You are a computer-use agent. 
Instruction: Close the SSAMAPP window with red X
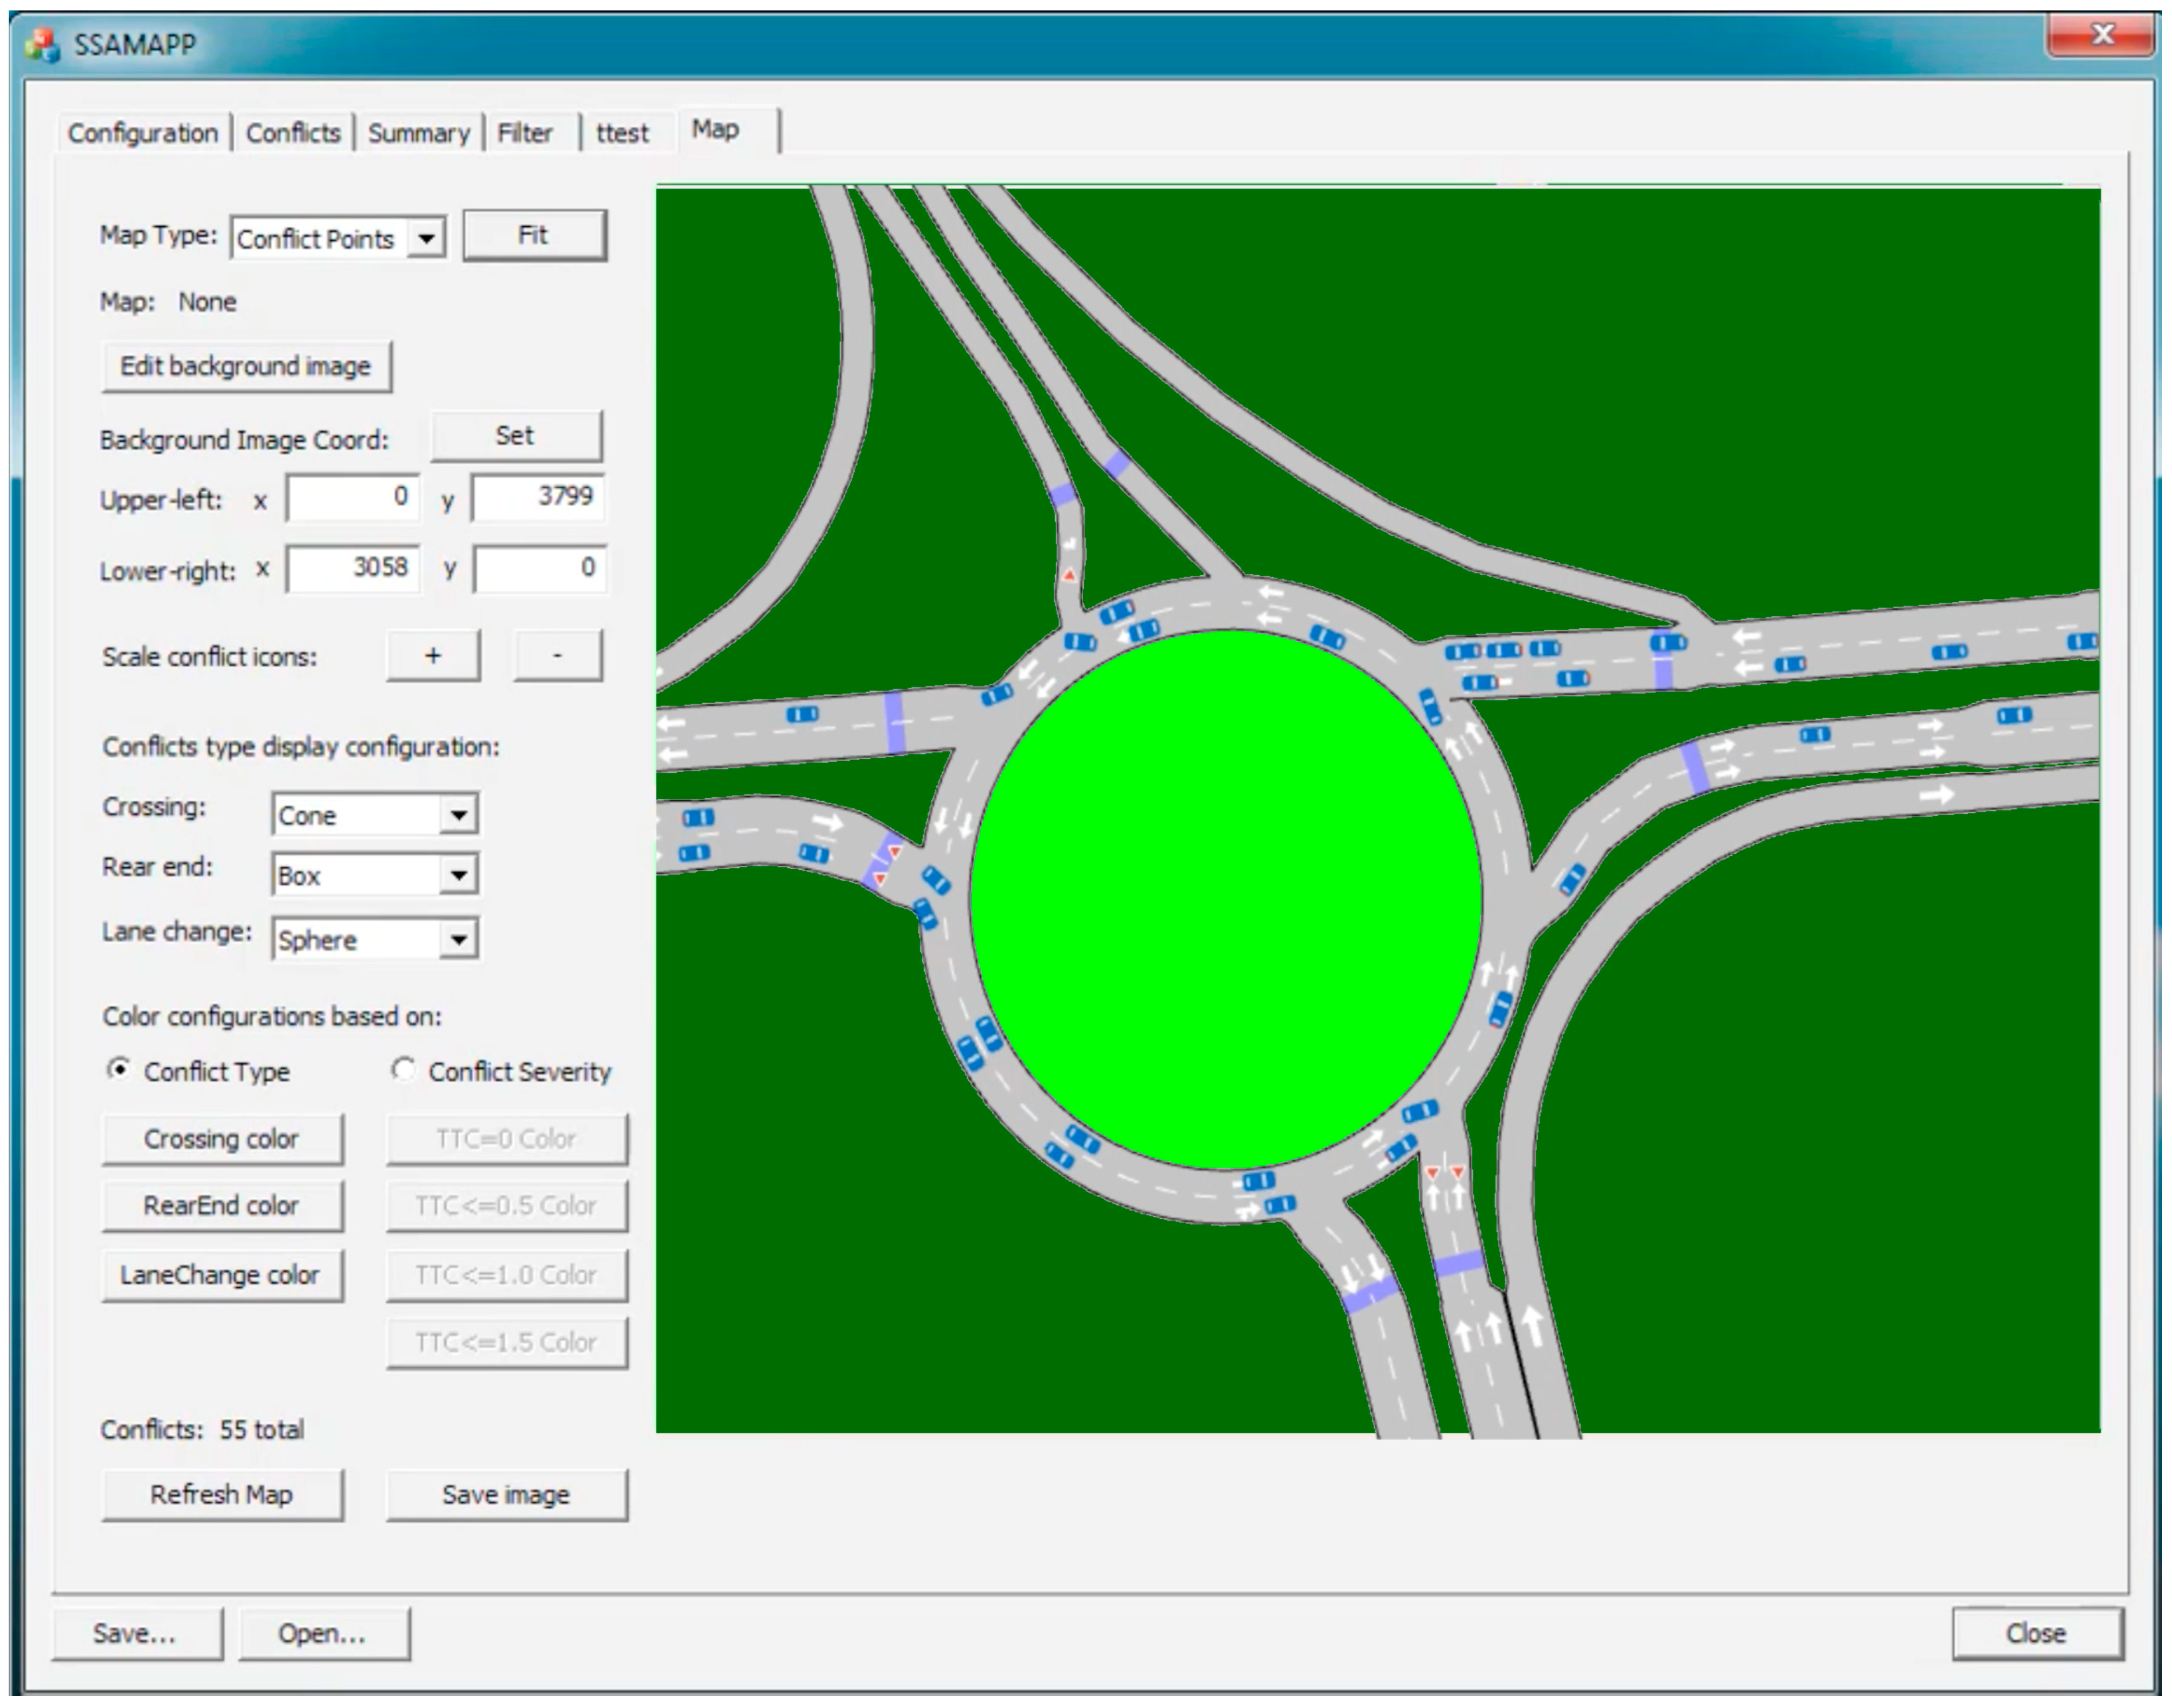pyautogui.click(x=2102, y=36)
